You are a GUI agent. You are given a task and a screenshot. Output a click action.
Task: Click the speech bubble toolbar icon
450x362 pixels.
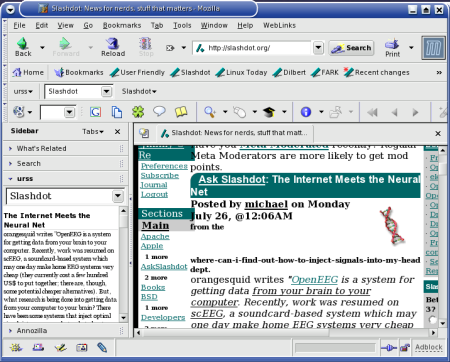[159, 111]
